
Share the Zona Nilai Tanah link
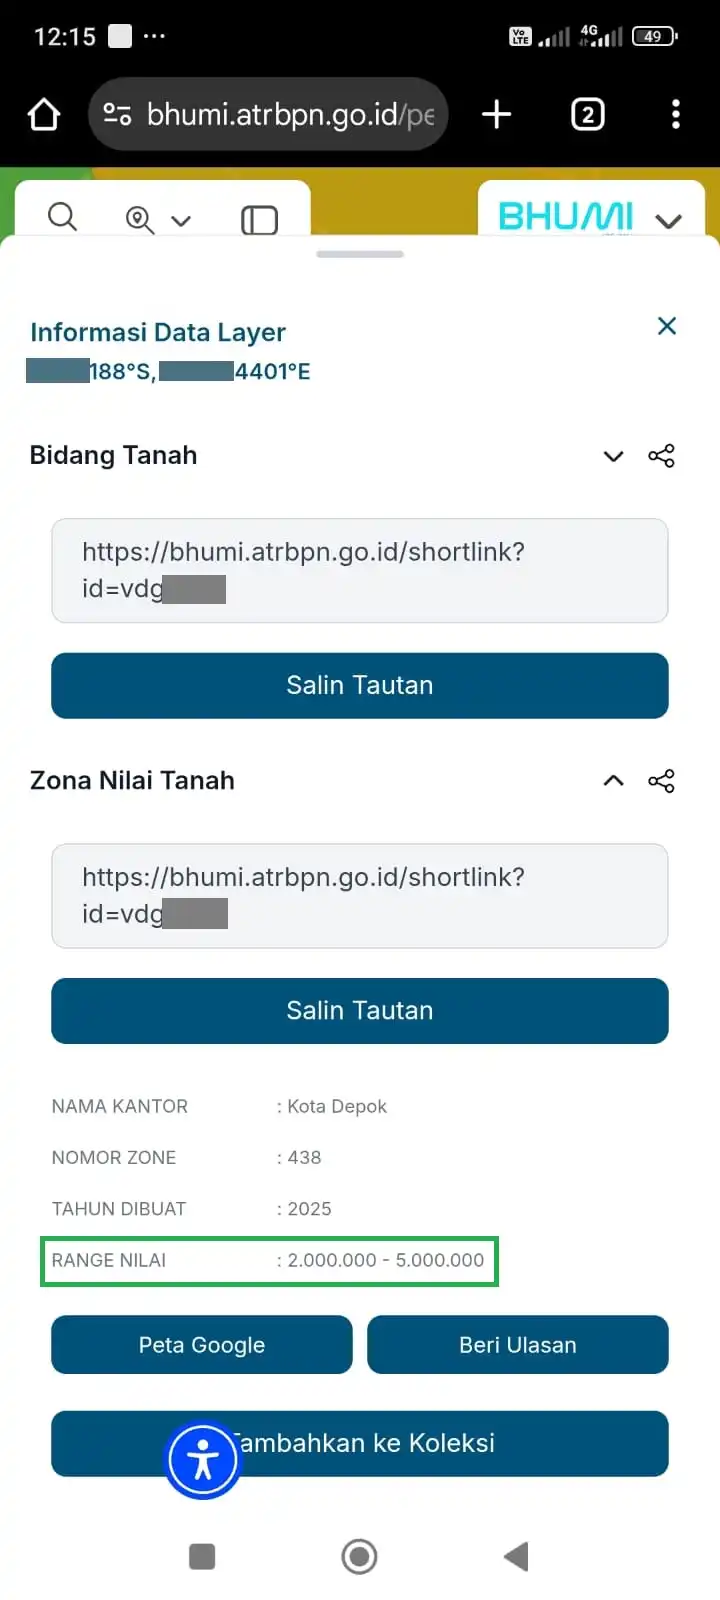pos(661,781)
